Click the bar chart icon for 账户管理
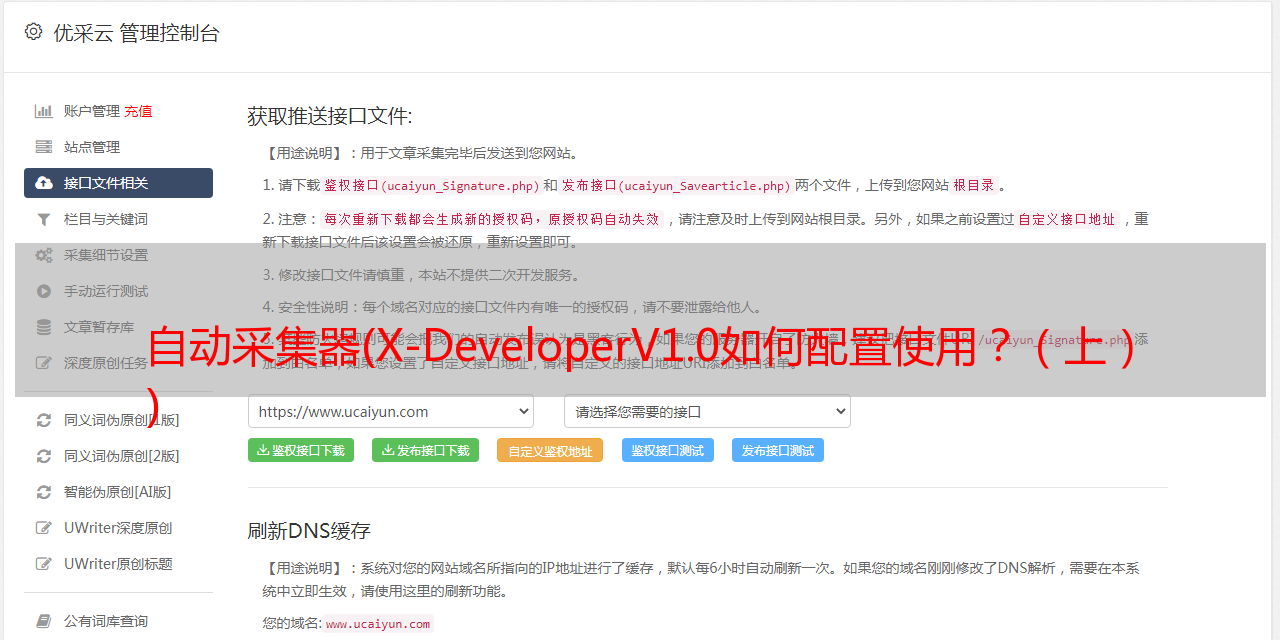Image resolution: width=1280 pixels, height=640 pixels. (x=44, y=111)
